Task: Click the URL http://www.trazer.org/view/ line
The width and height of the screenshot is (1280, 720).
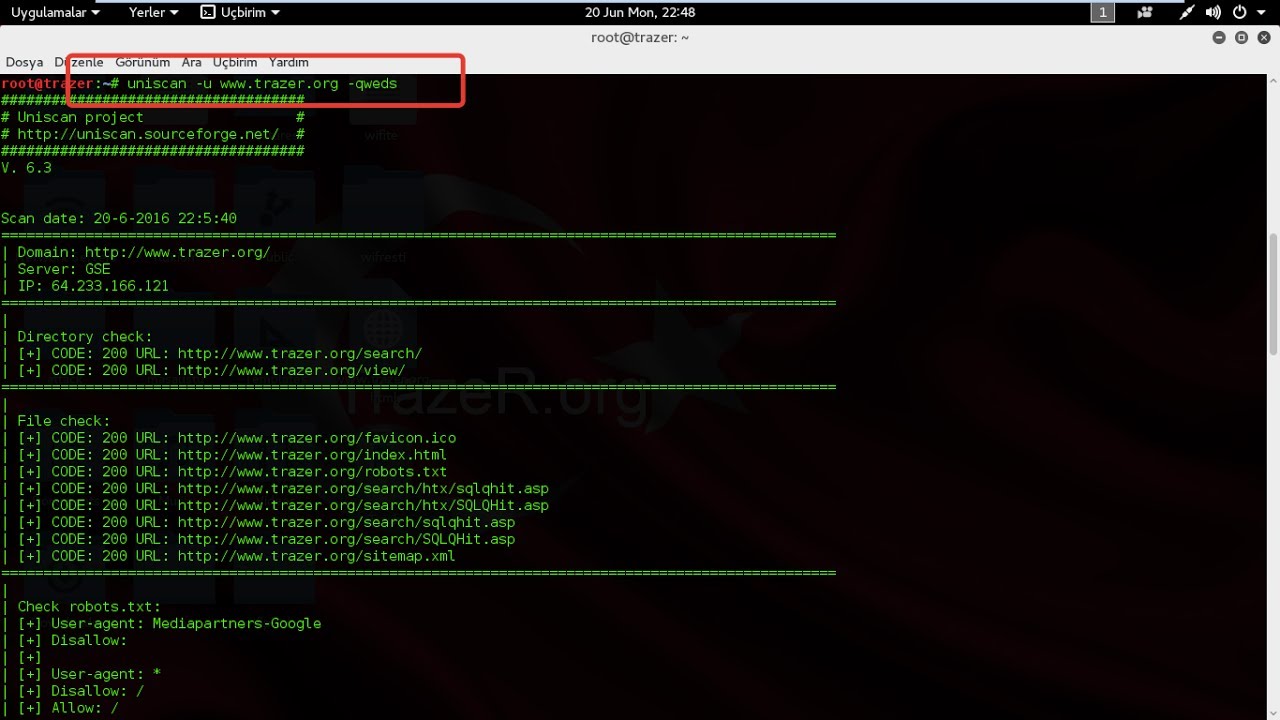Action: click(203, 370)
